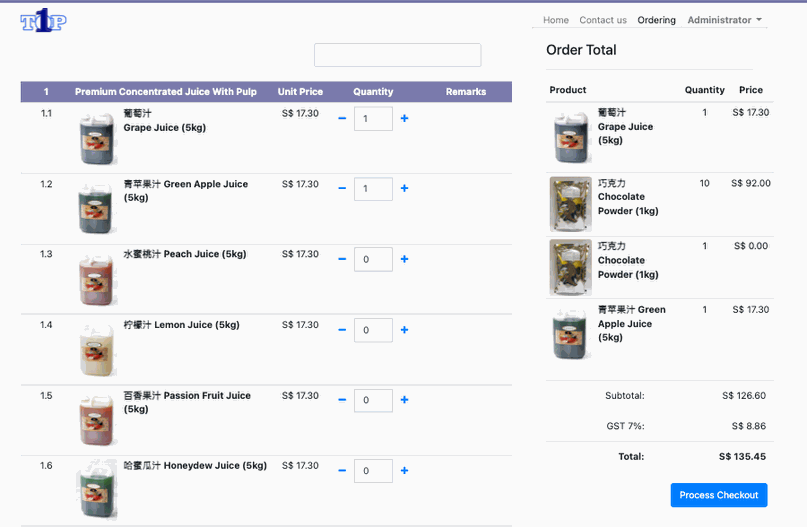Go to the Home page

click(x=555, y=20)
